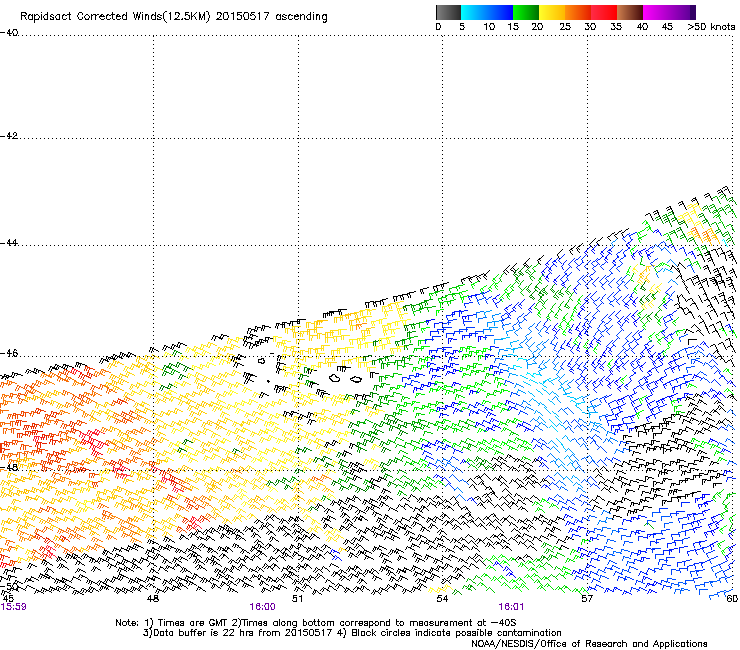Click the brown 35-40 knots legend segment

point(630,12)
